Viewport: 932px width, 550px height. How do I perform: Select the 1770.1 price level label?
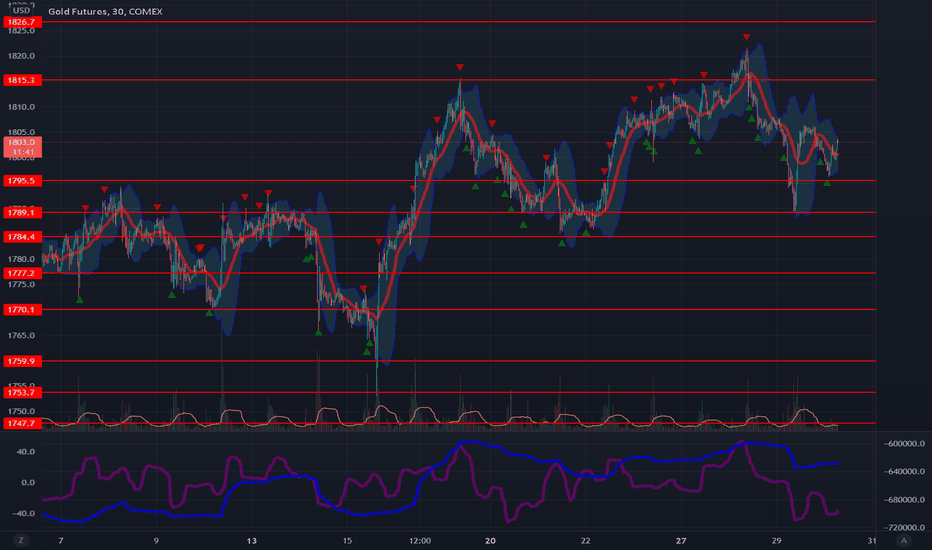coord(23,310)
